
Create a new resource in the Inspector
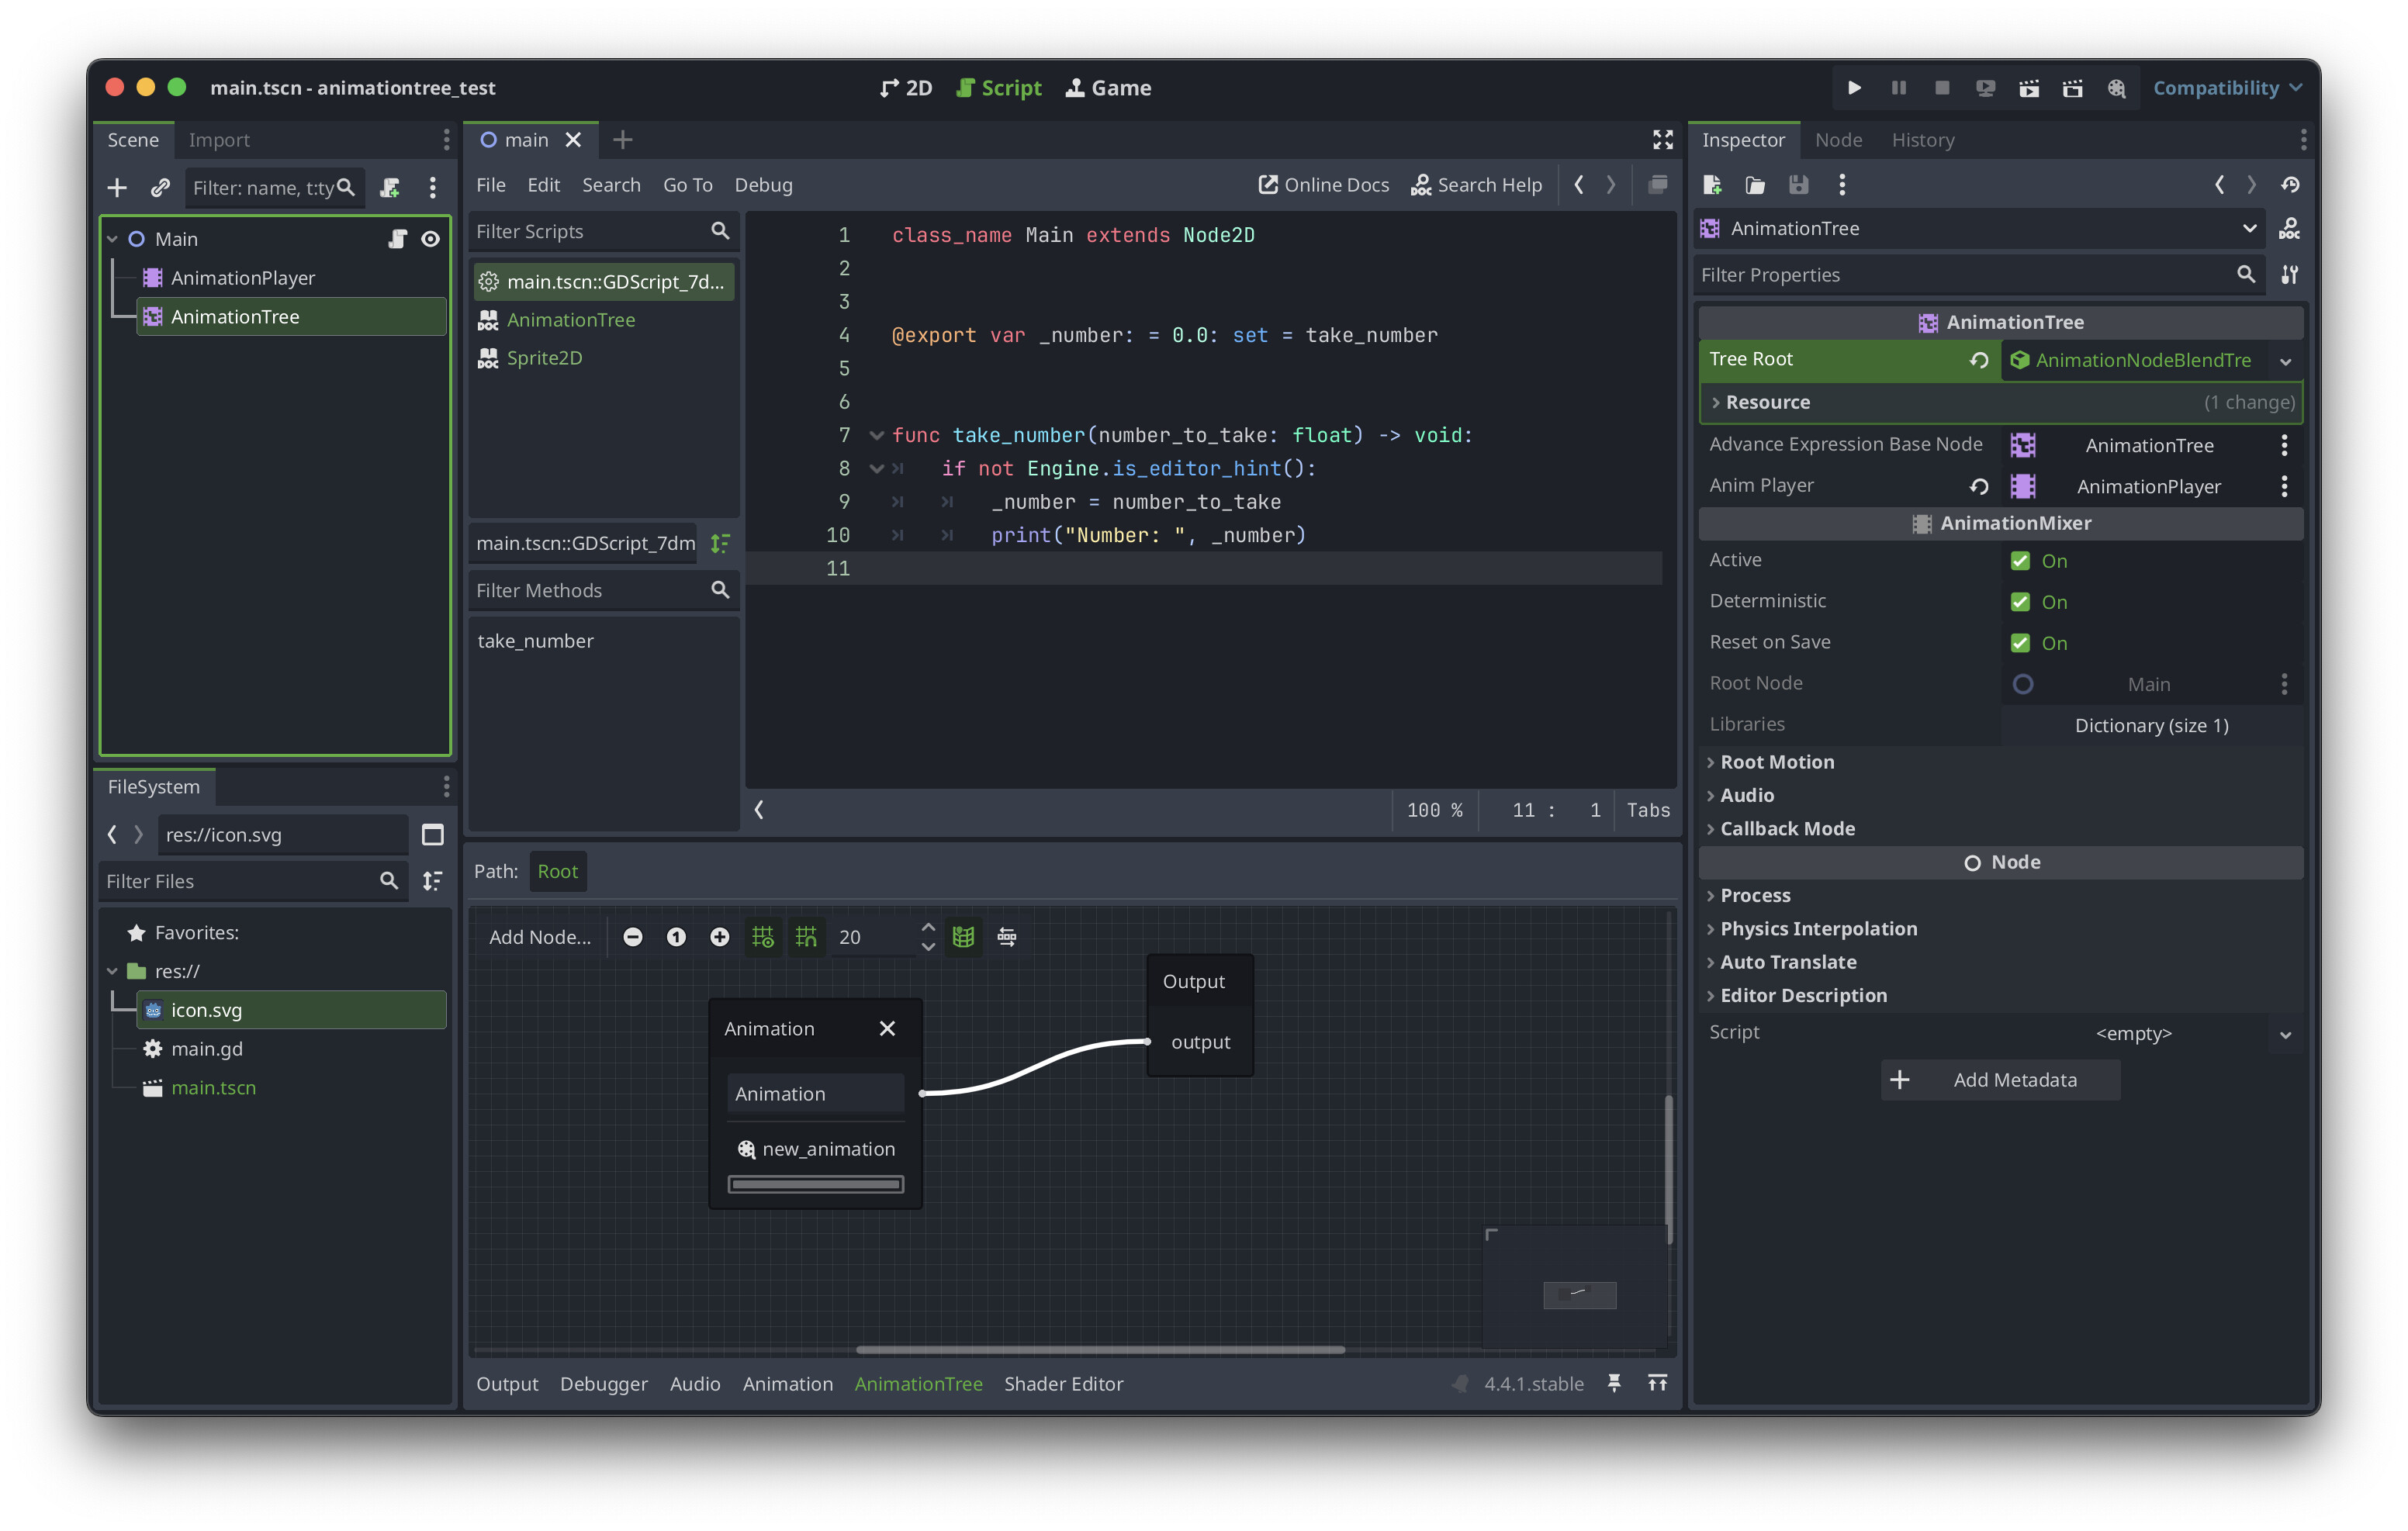coord(1712,184)
